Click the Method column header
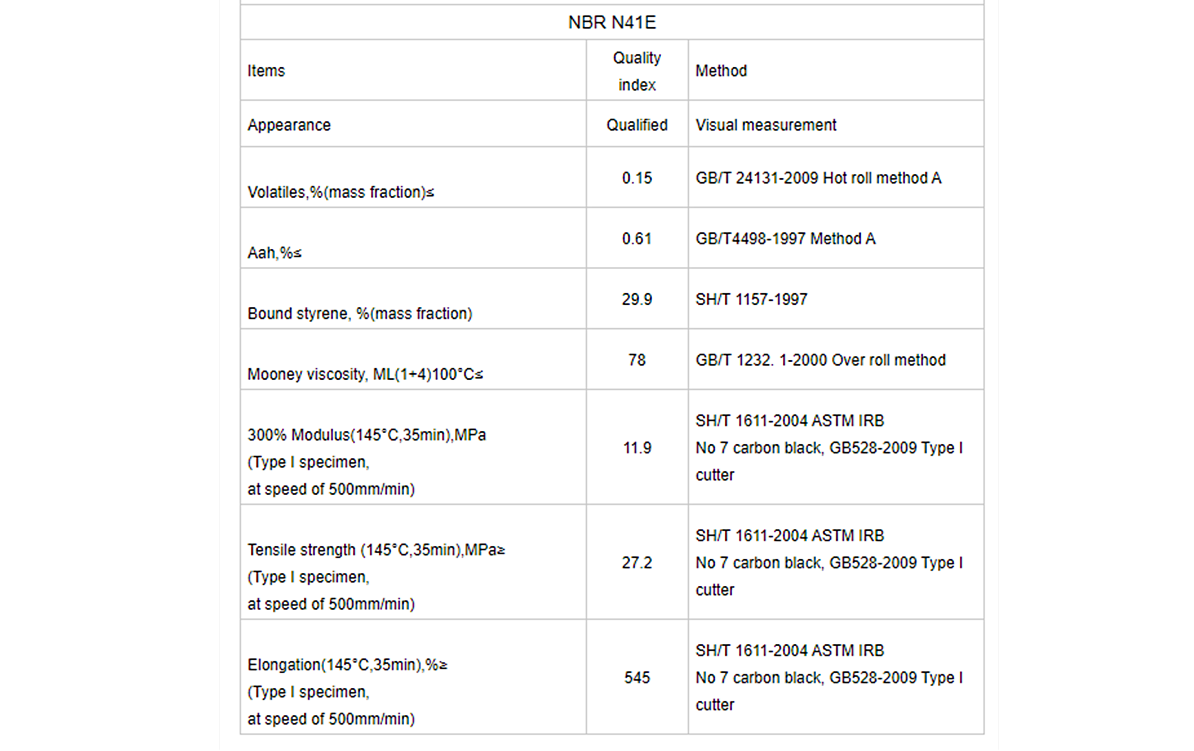 720,71
